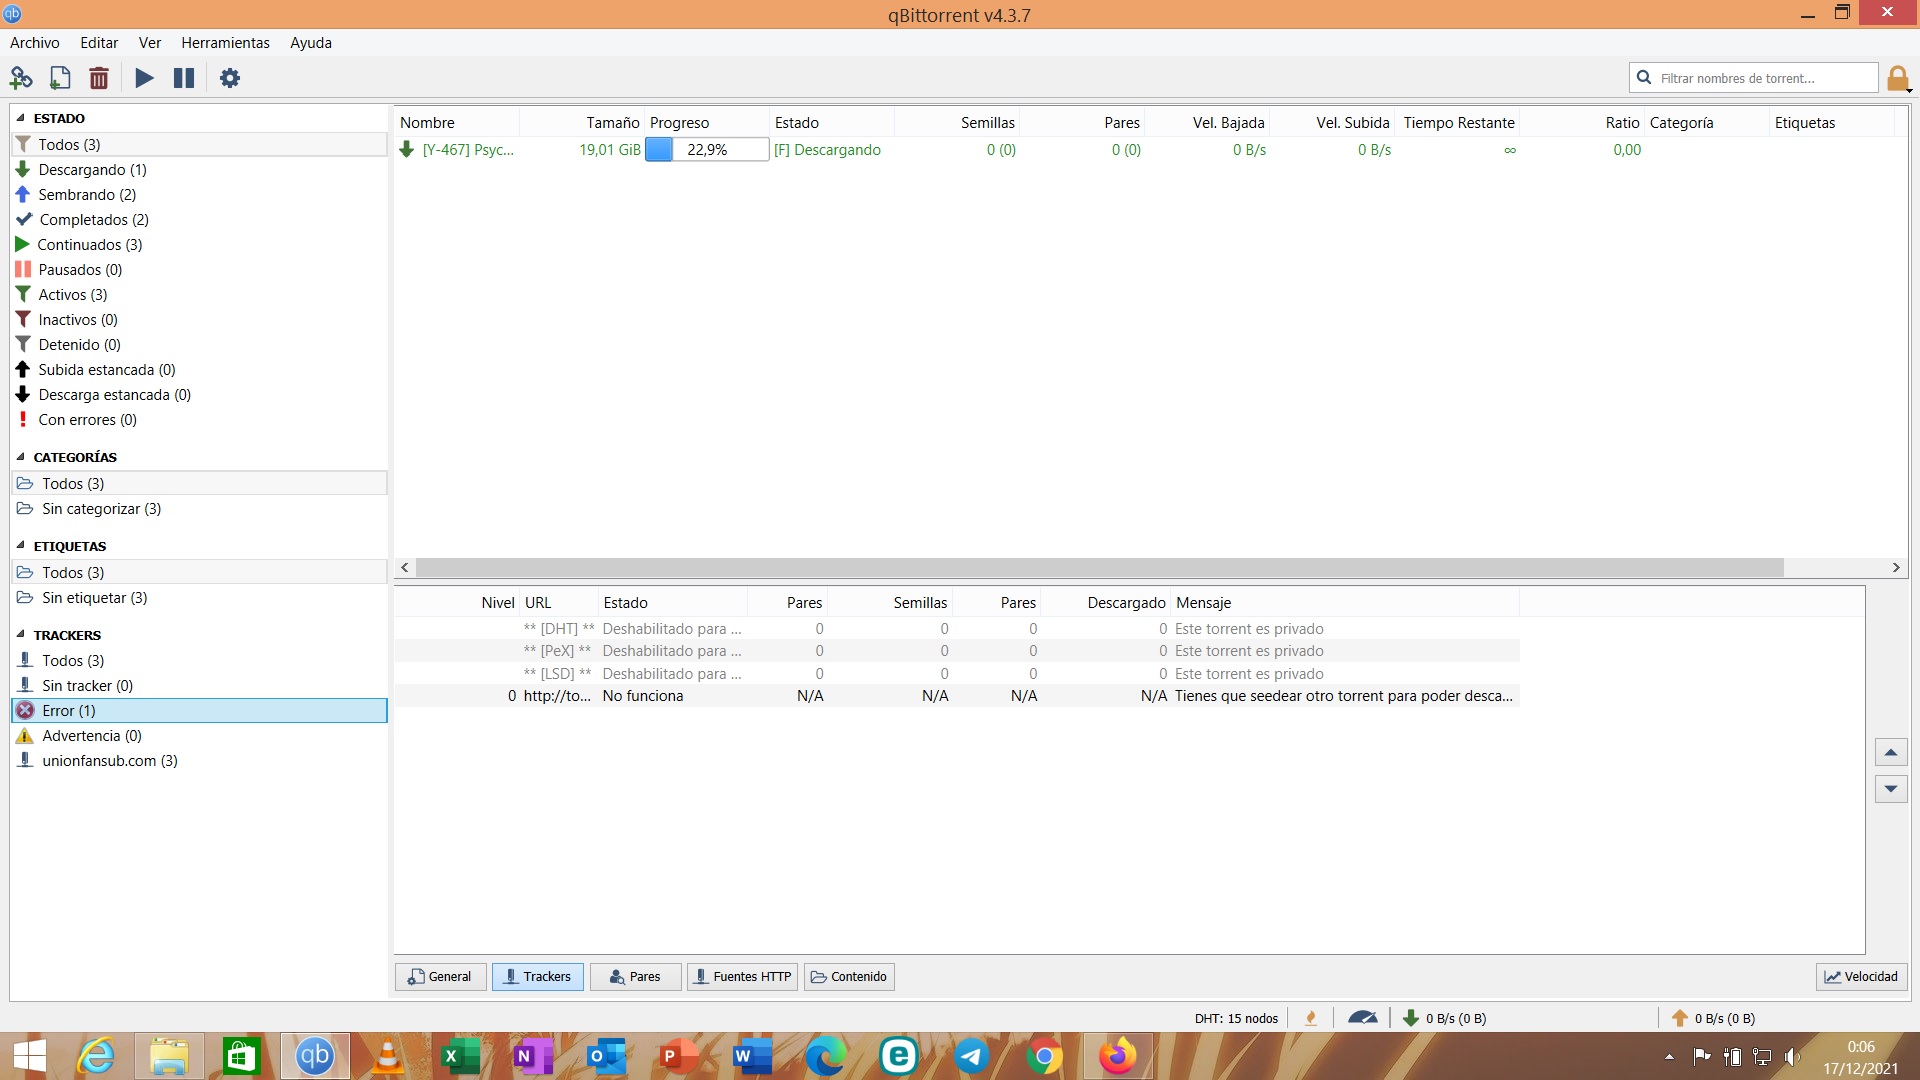Viewport: 1920px width, 1080px height.
Task: Select Descargando (1) status filter
Action: pyautogui.click(x=199, y=170)
